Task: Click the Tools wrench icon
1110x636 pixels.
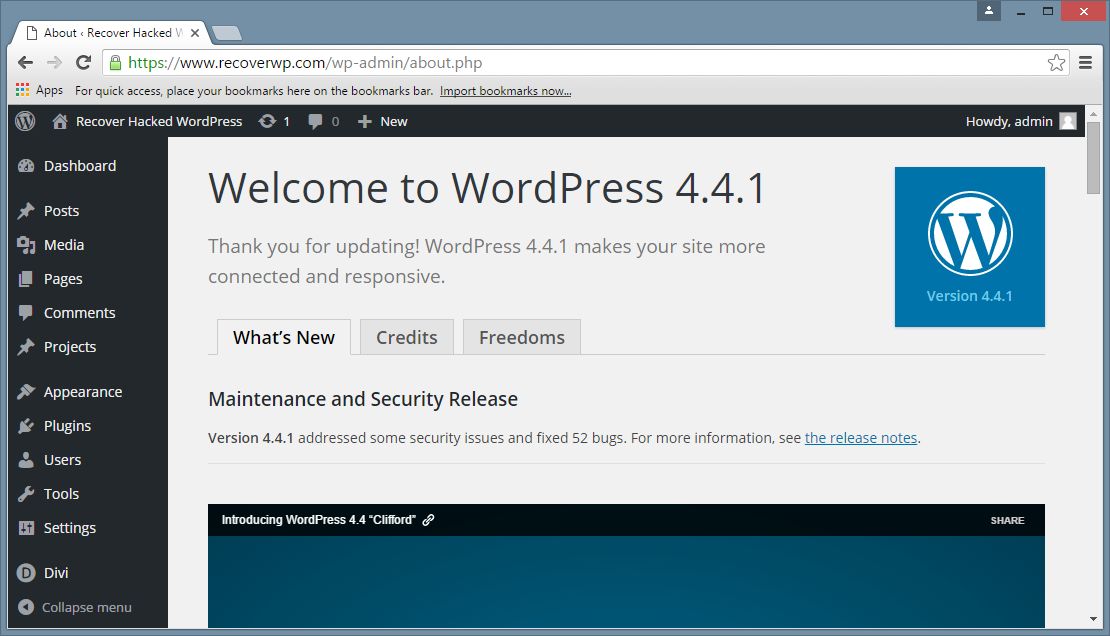Action: pyautogui.click(x=26, y=494)
